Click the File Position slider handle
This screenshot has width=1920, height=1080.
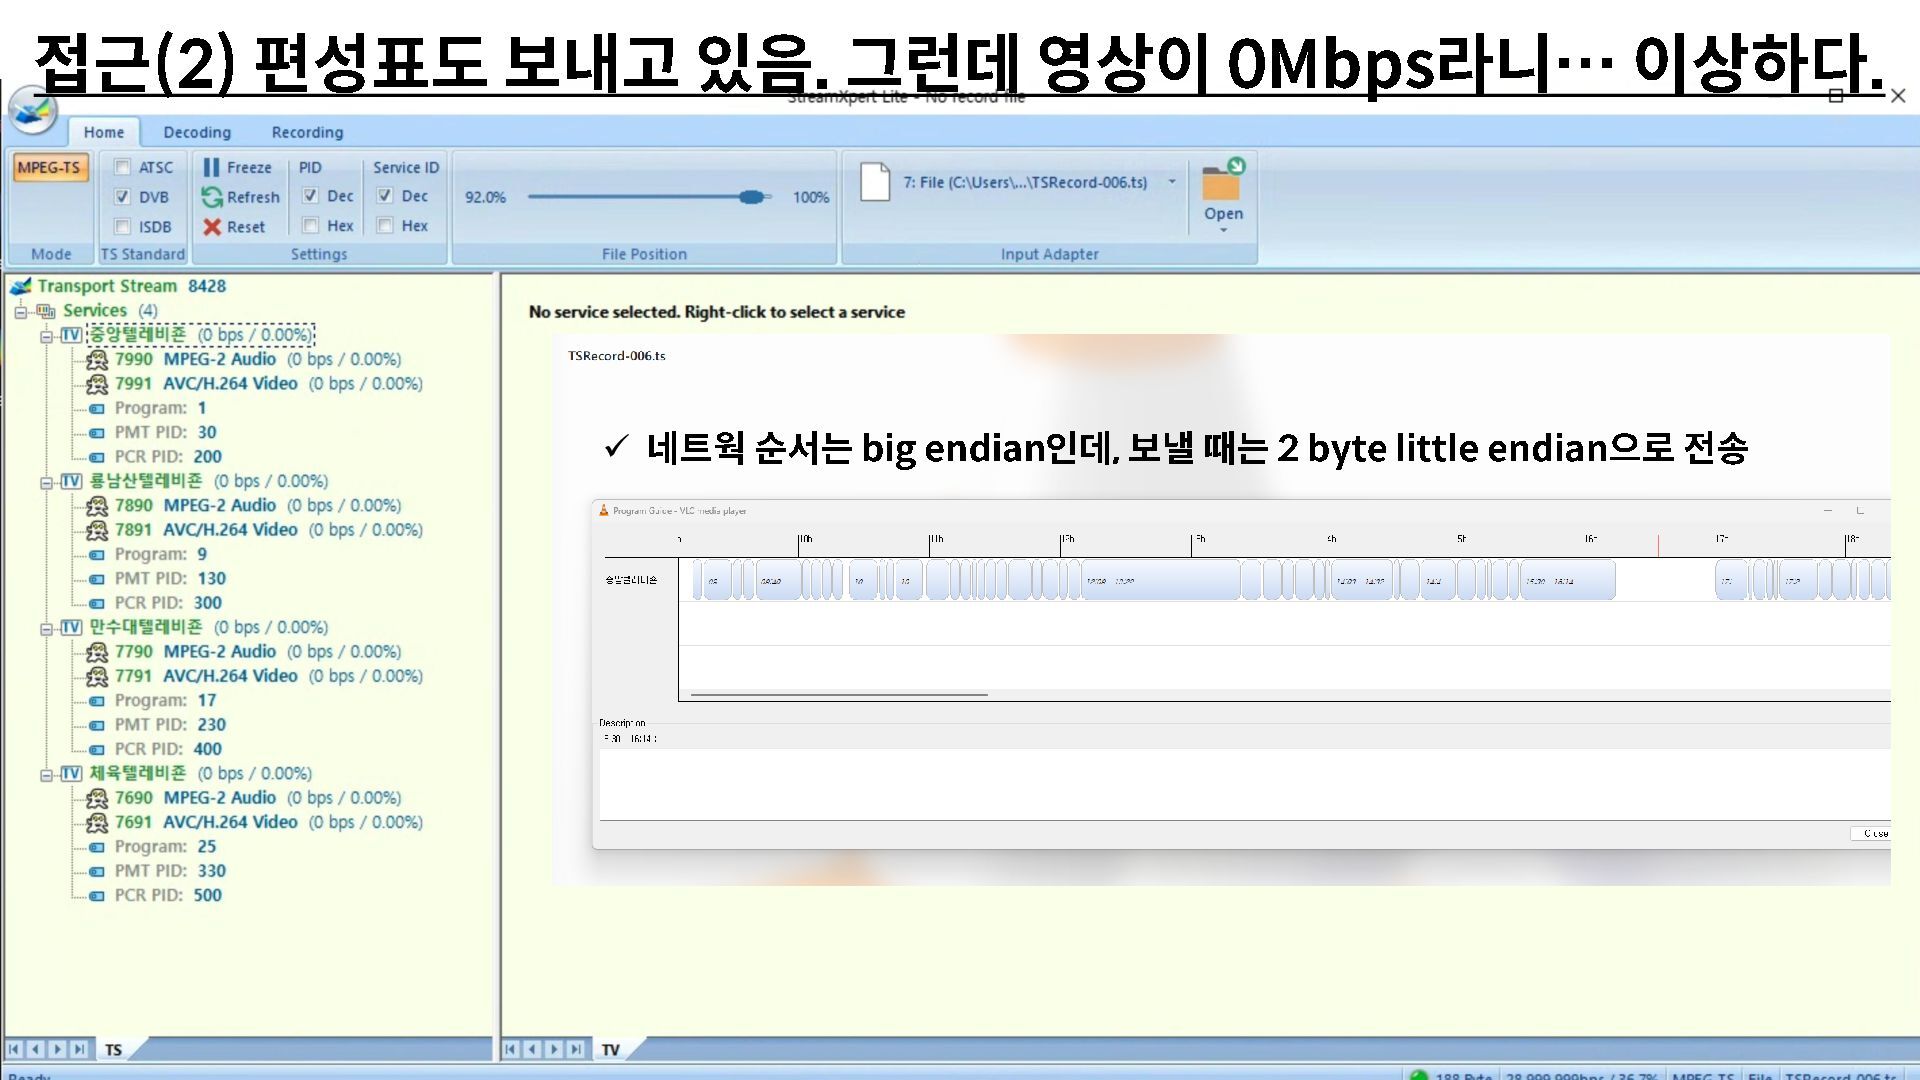tap(751, 197)
